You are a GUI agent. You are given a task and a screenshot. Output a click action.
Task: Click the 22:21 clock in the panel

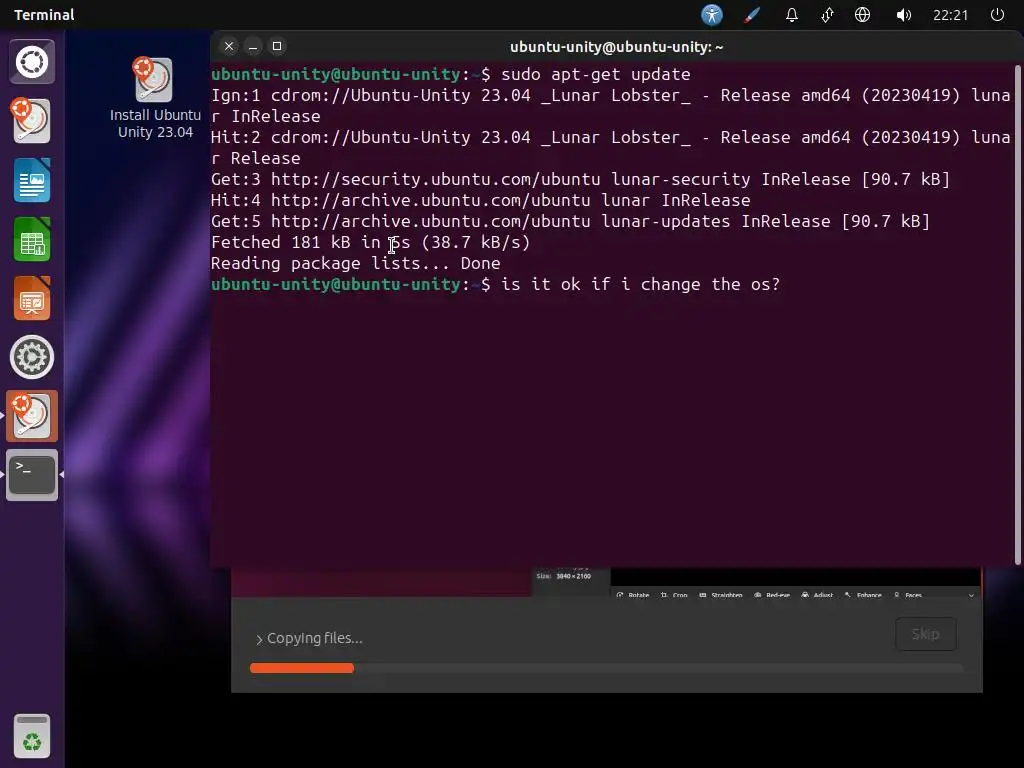coord(950,14)
